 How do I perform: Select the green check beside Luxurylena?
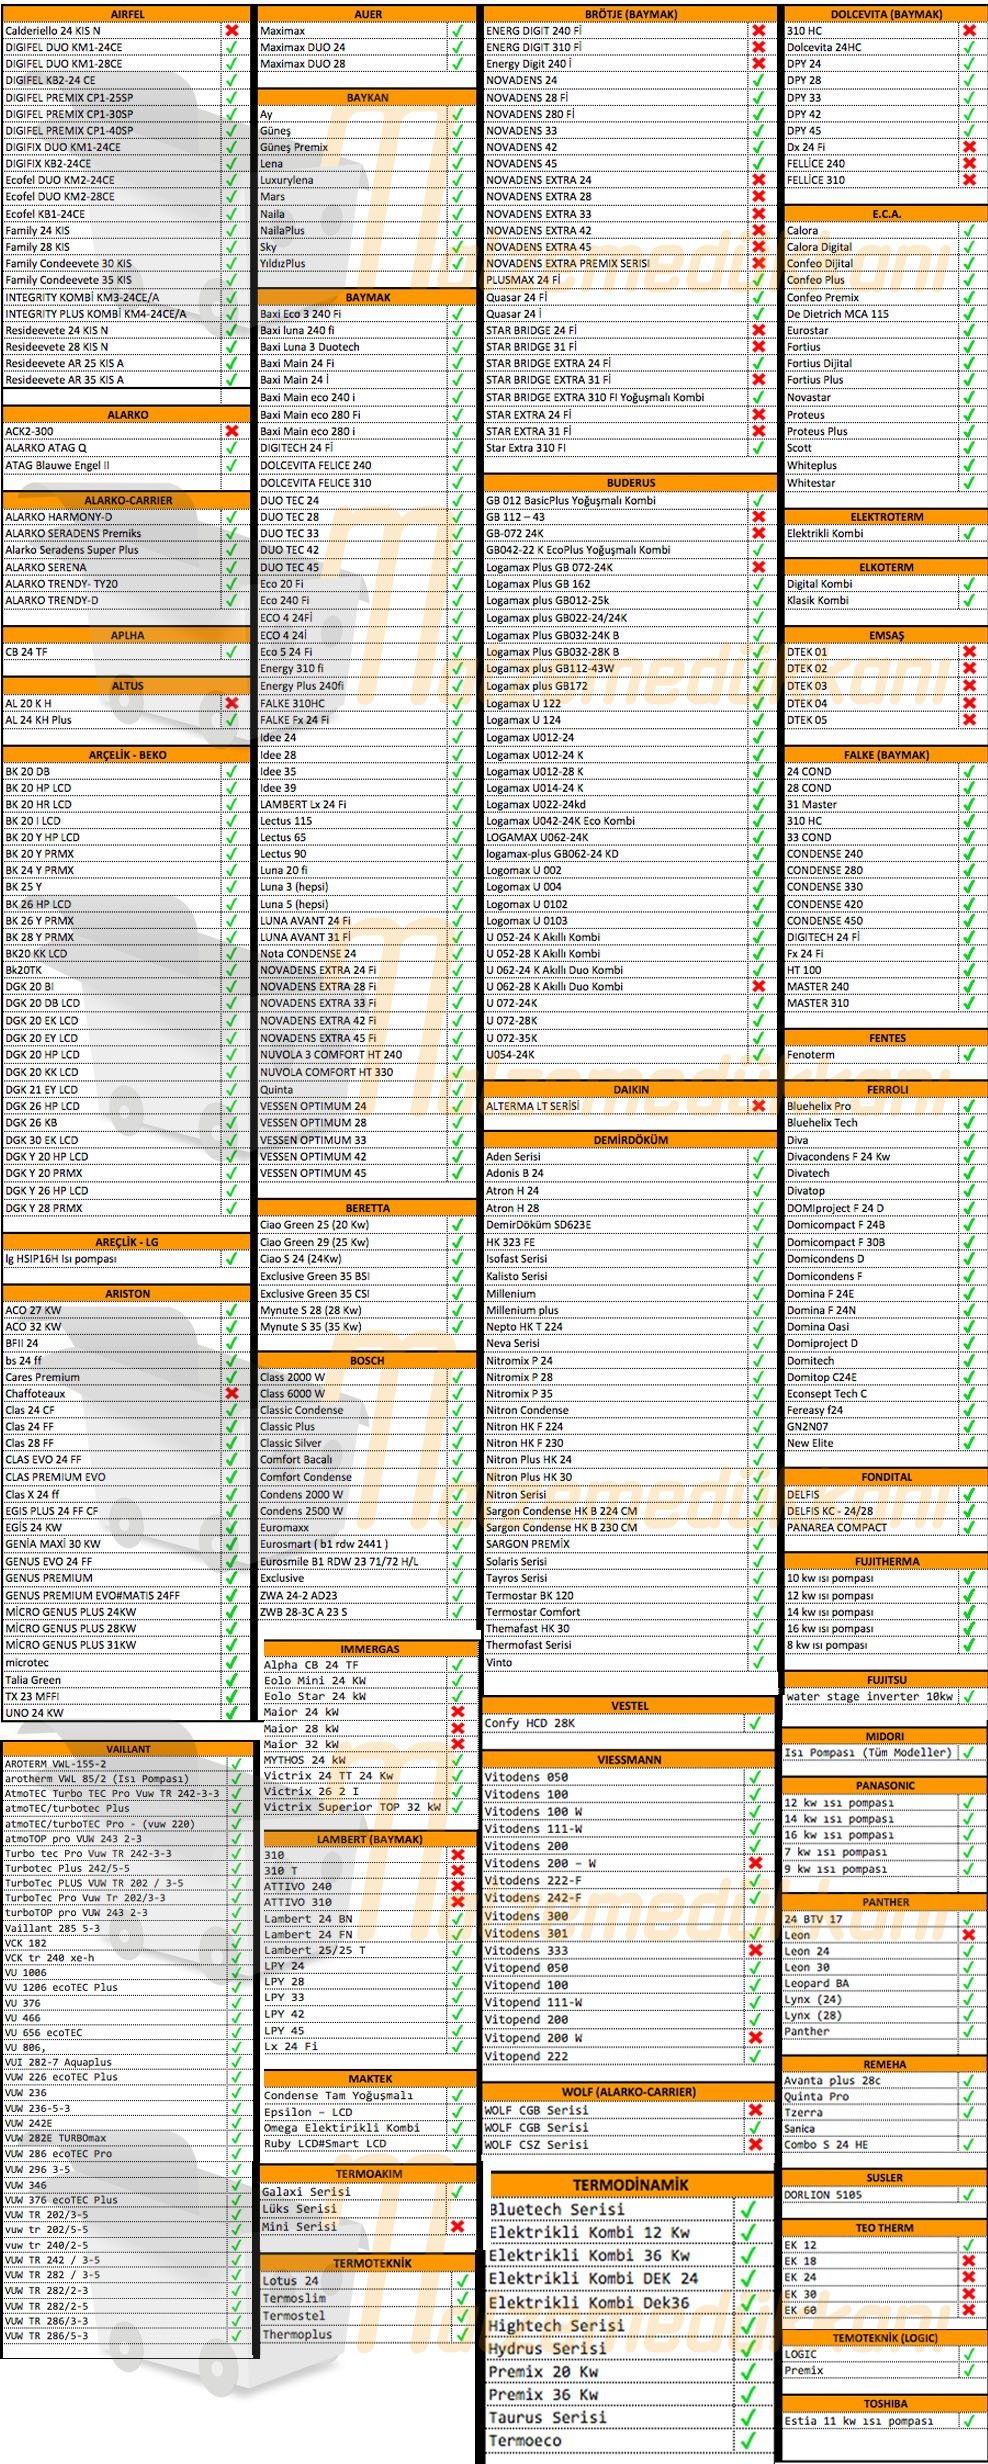(x=457, y=180)
